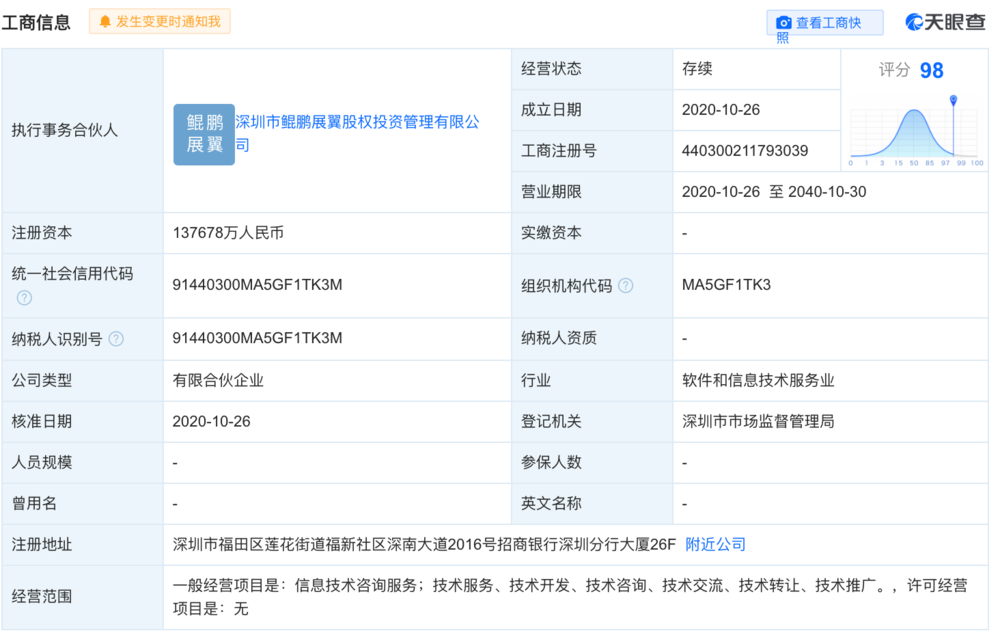Image resolution: width=1000 pixels, height=633 pixels.
Task: Click help icon under 统一社会信用代码
Action: [x=24, y=298]
